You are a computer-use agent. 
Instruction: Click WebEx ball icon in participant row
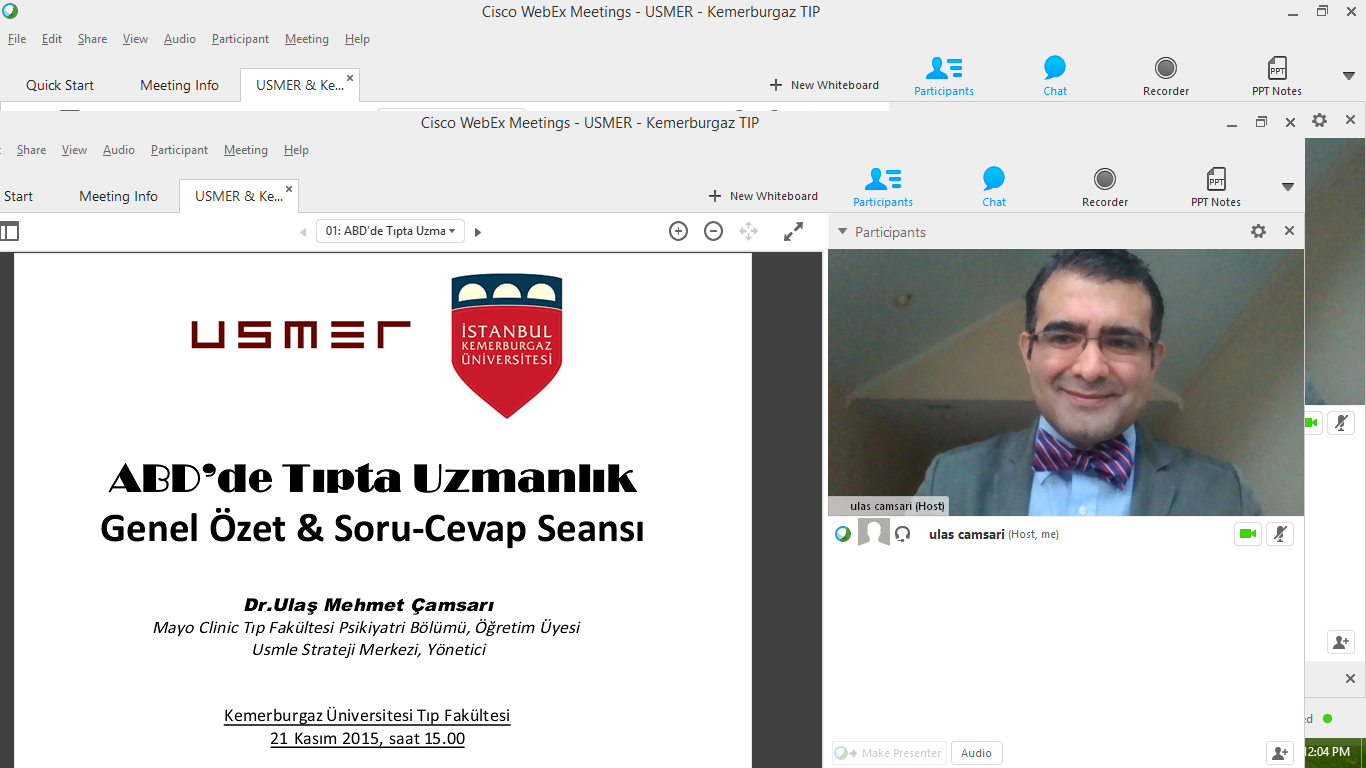843,534
